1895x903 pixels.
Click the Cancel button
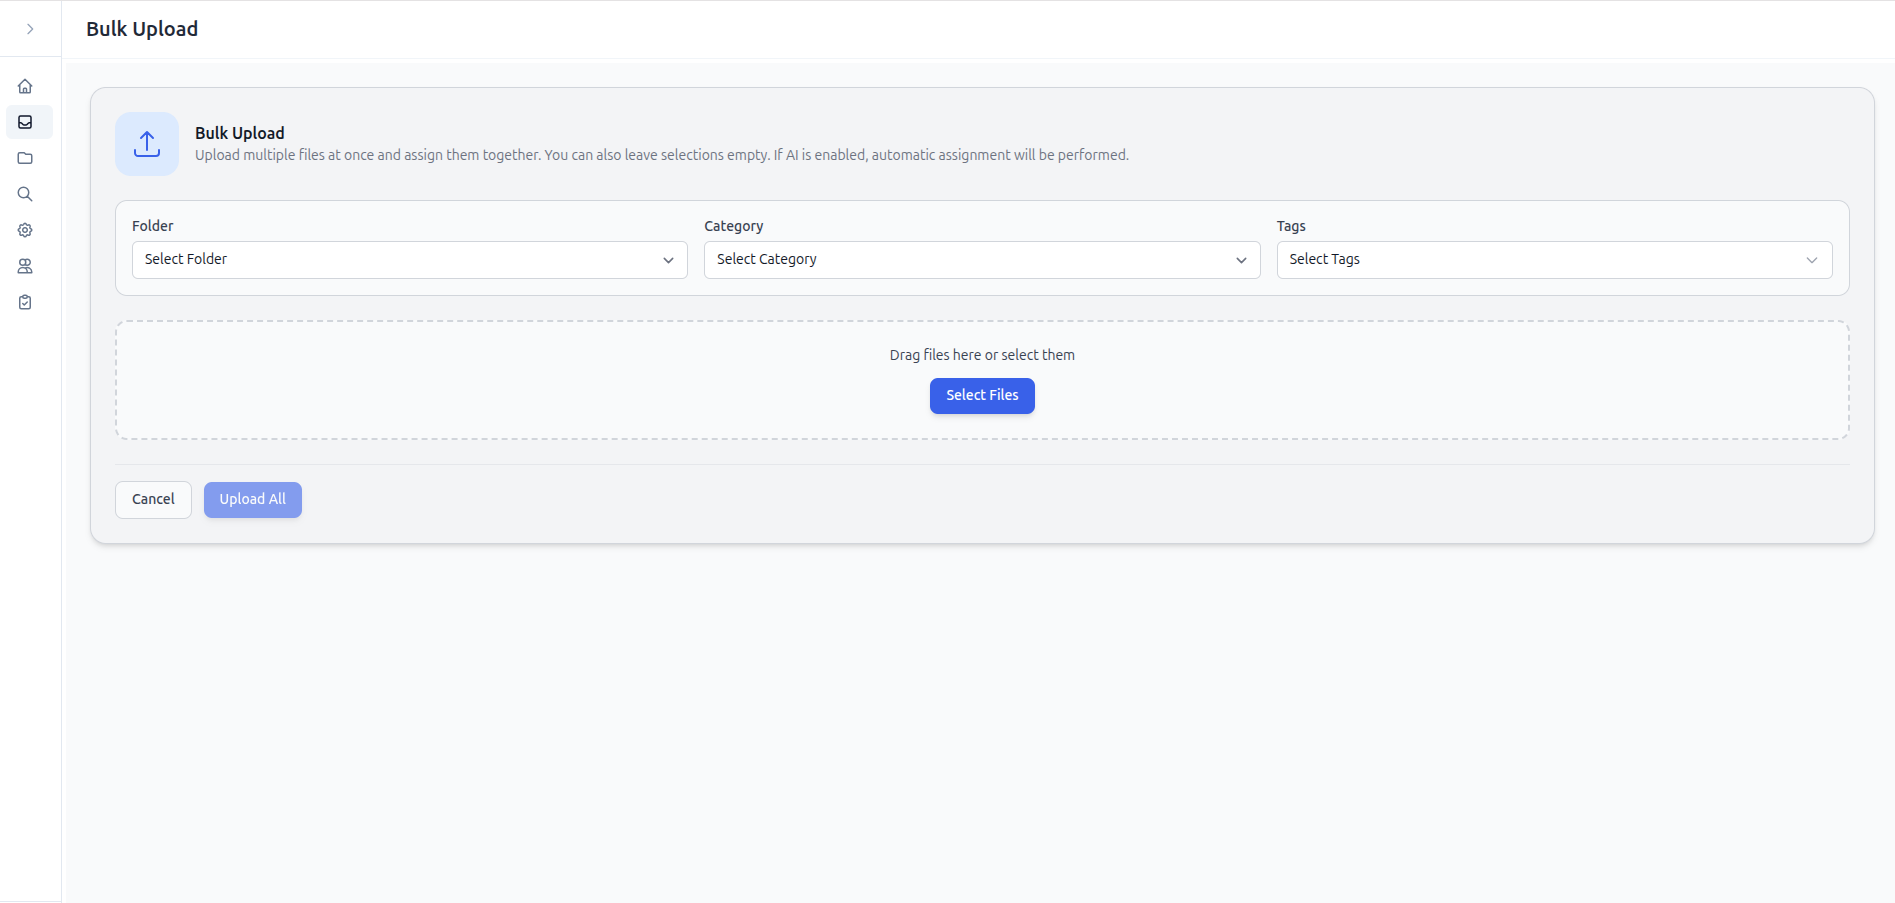pos(153,500)
